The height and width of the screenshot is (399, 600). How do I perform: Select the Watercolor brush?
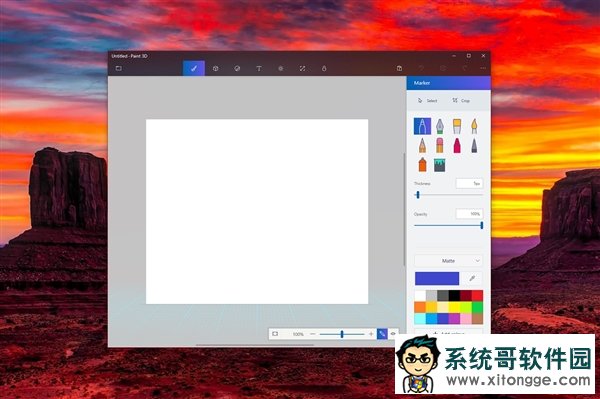[x=474, y=126]
